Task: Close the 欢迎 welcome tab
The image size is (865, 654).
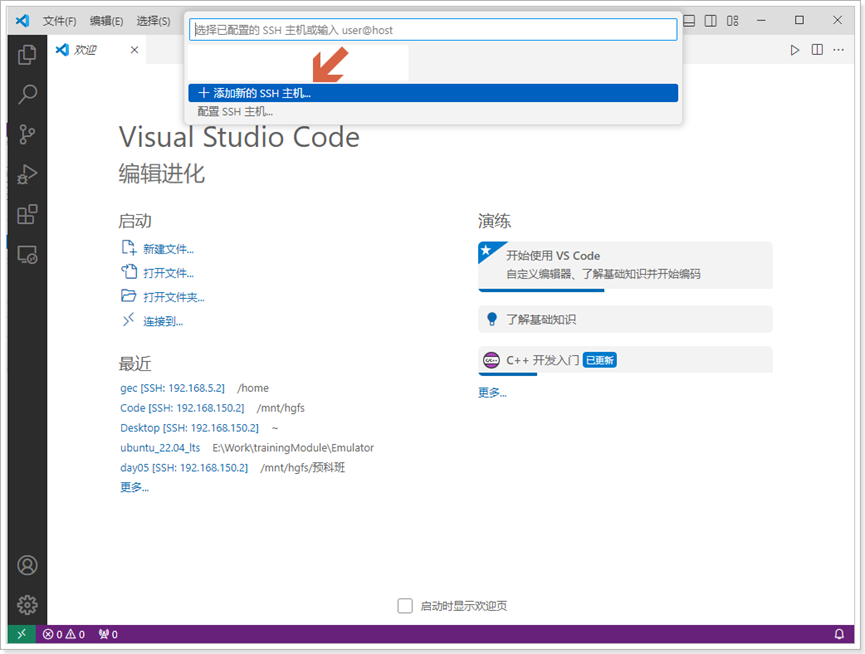Action: tap(134, 50)
